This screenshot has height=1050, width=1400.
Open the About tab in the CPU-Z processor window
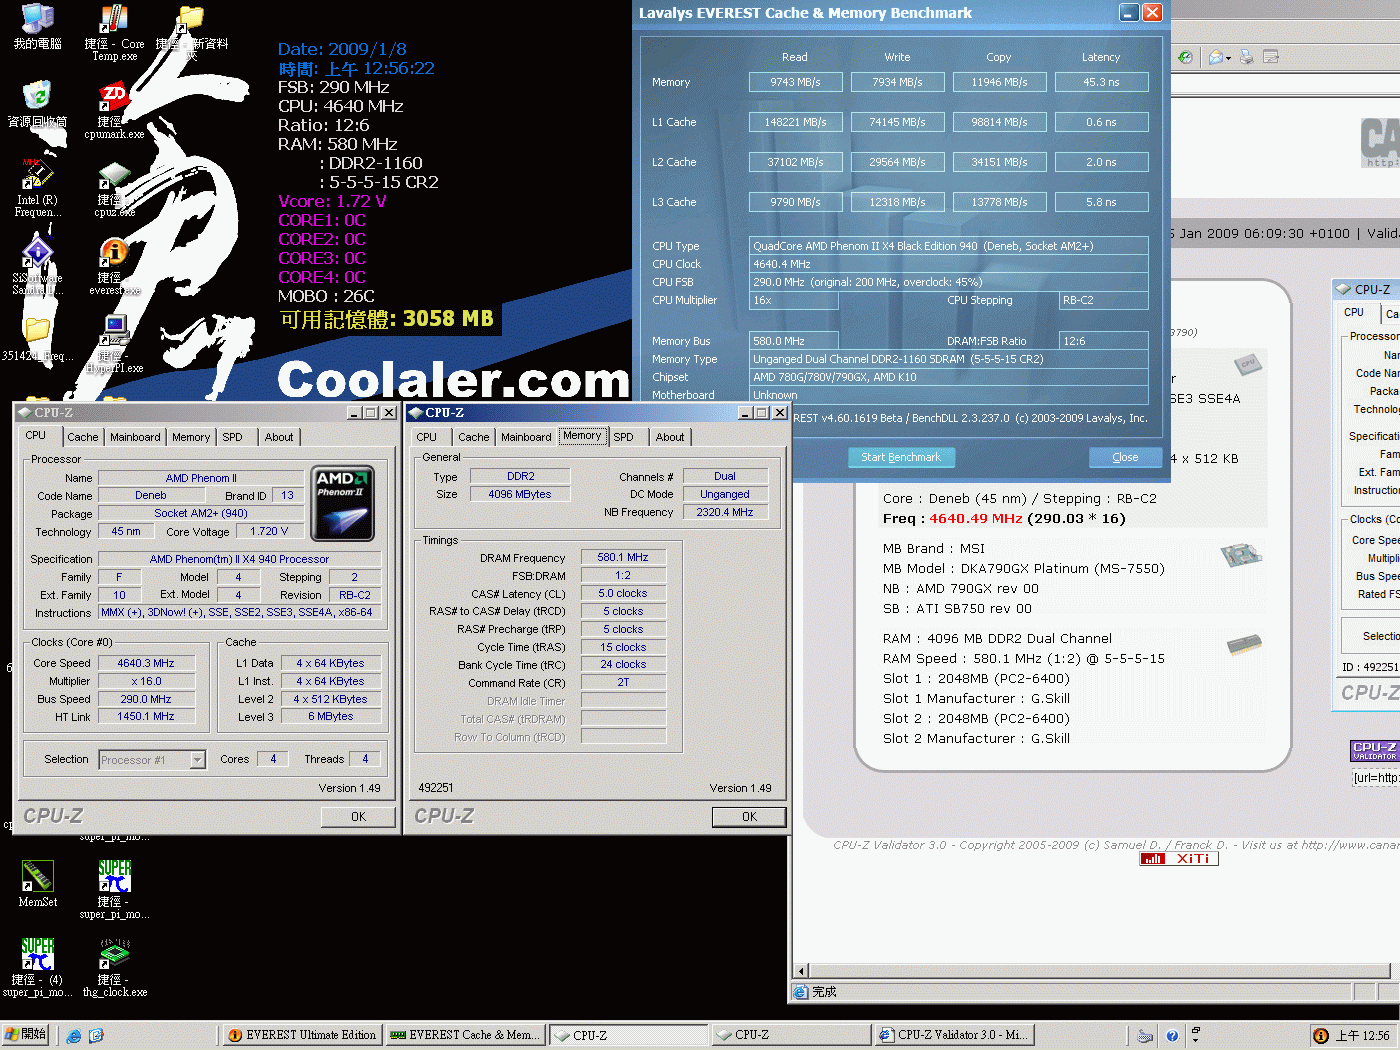tap(279, 437)
